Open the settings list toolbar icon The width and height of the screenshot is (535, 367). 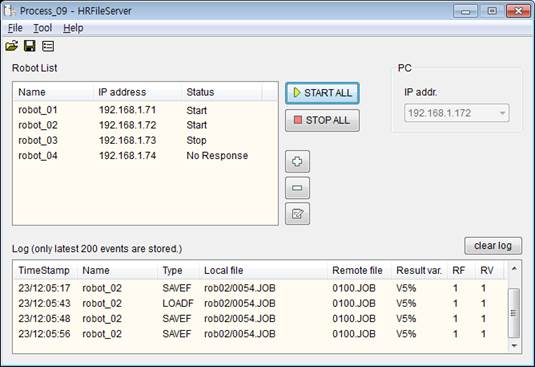click(x=48, y=46)
